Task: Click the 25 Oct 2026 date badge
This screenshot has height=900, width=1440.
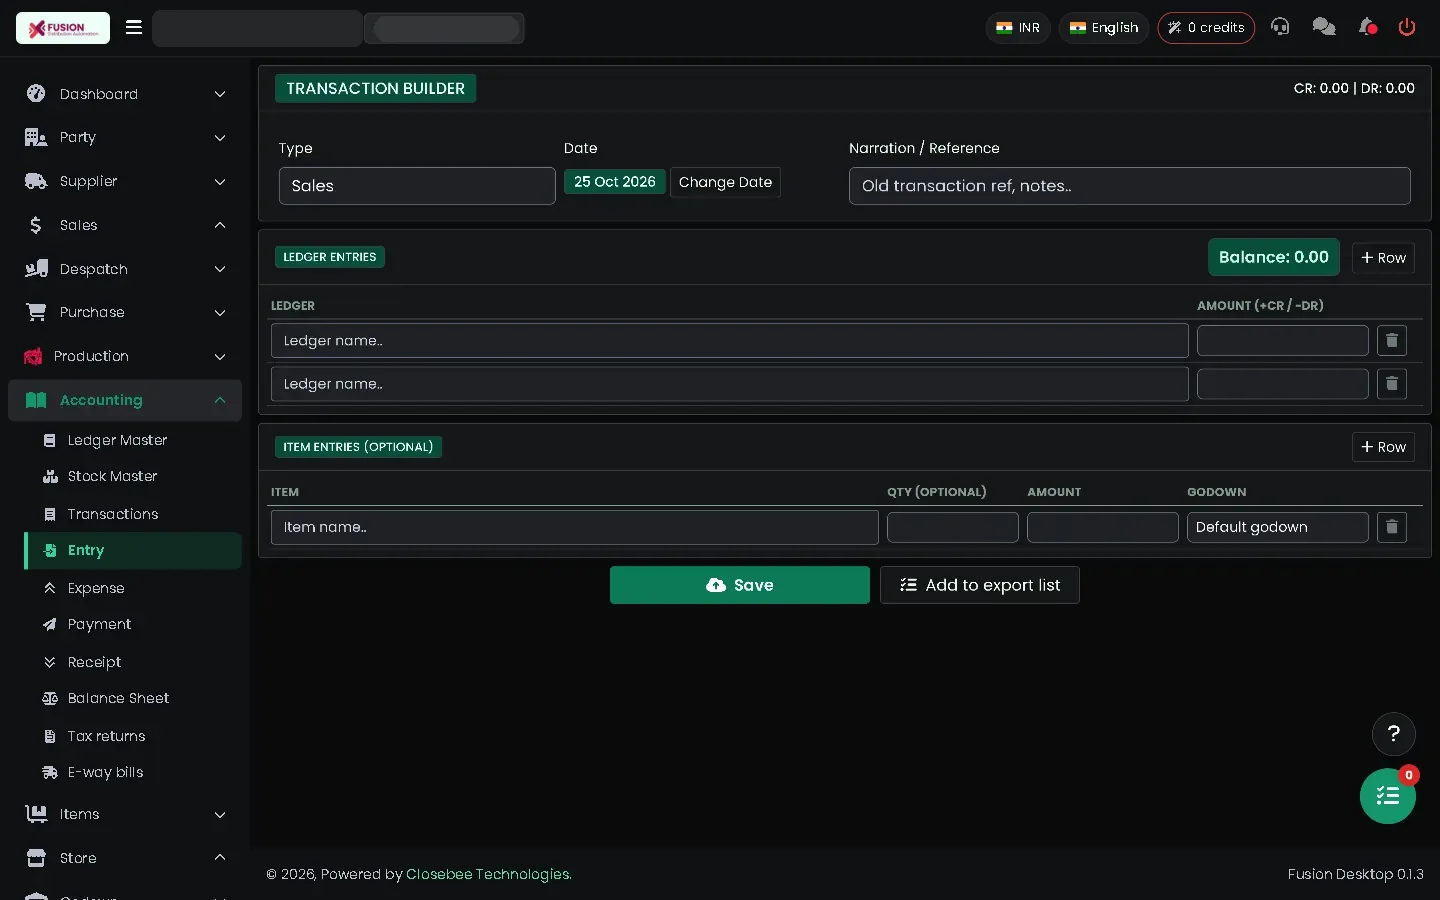Action: point(615,182)
